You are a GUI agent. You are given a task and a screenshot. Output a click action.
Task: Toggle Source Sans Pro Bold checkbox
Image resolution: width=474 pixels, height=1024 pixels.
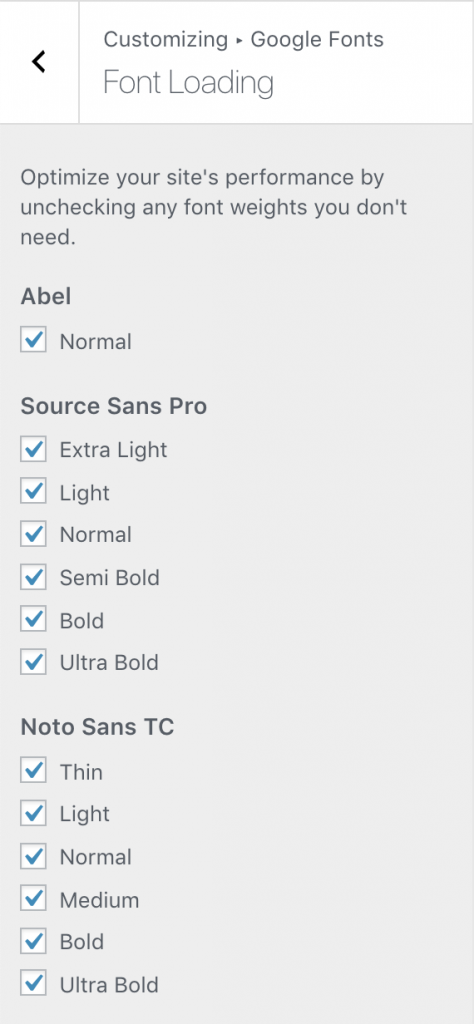33,620
